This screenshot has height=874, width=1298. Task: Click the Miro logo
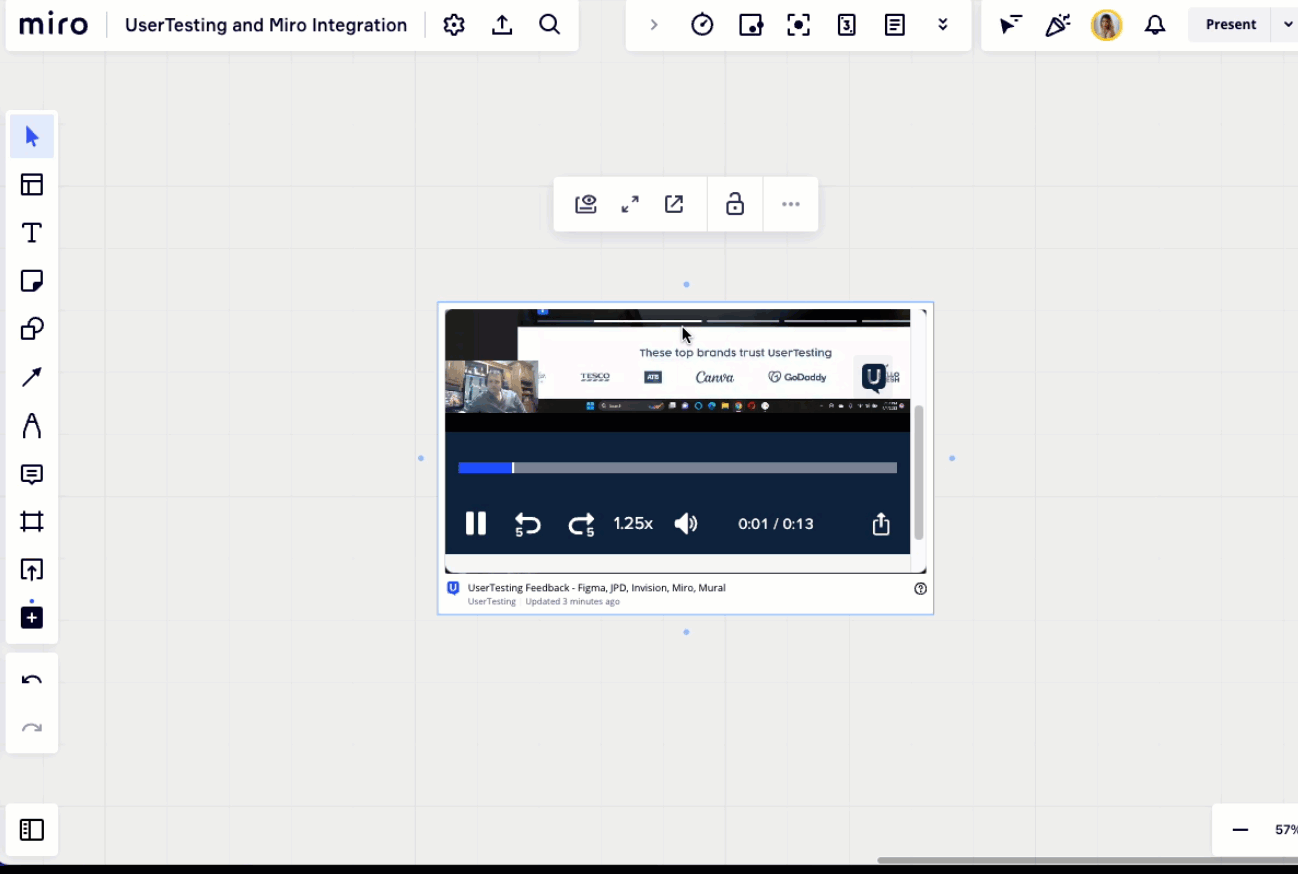(x=54, y=24)
